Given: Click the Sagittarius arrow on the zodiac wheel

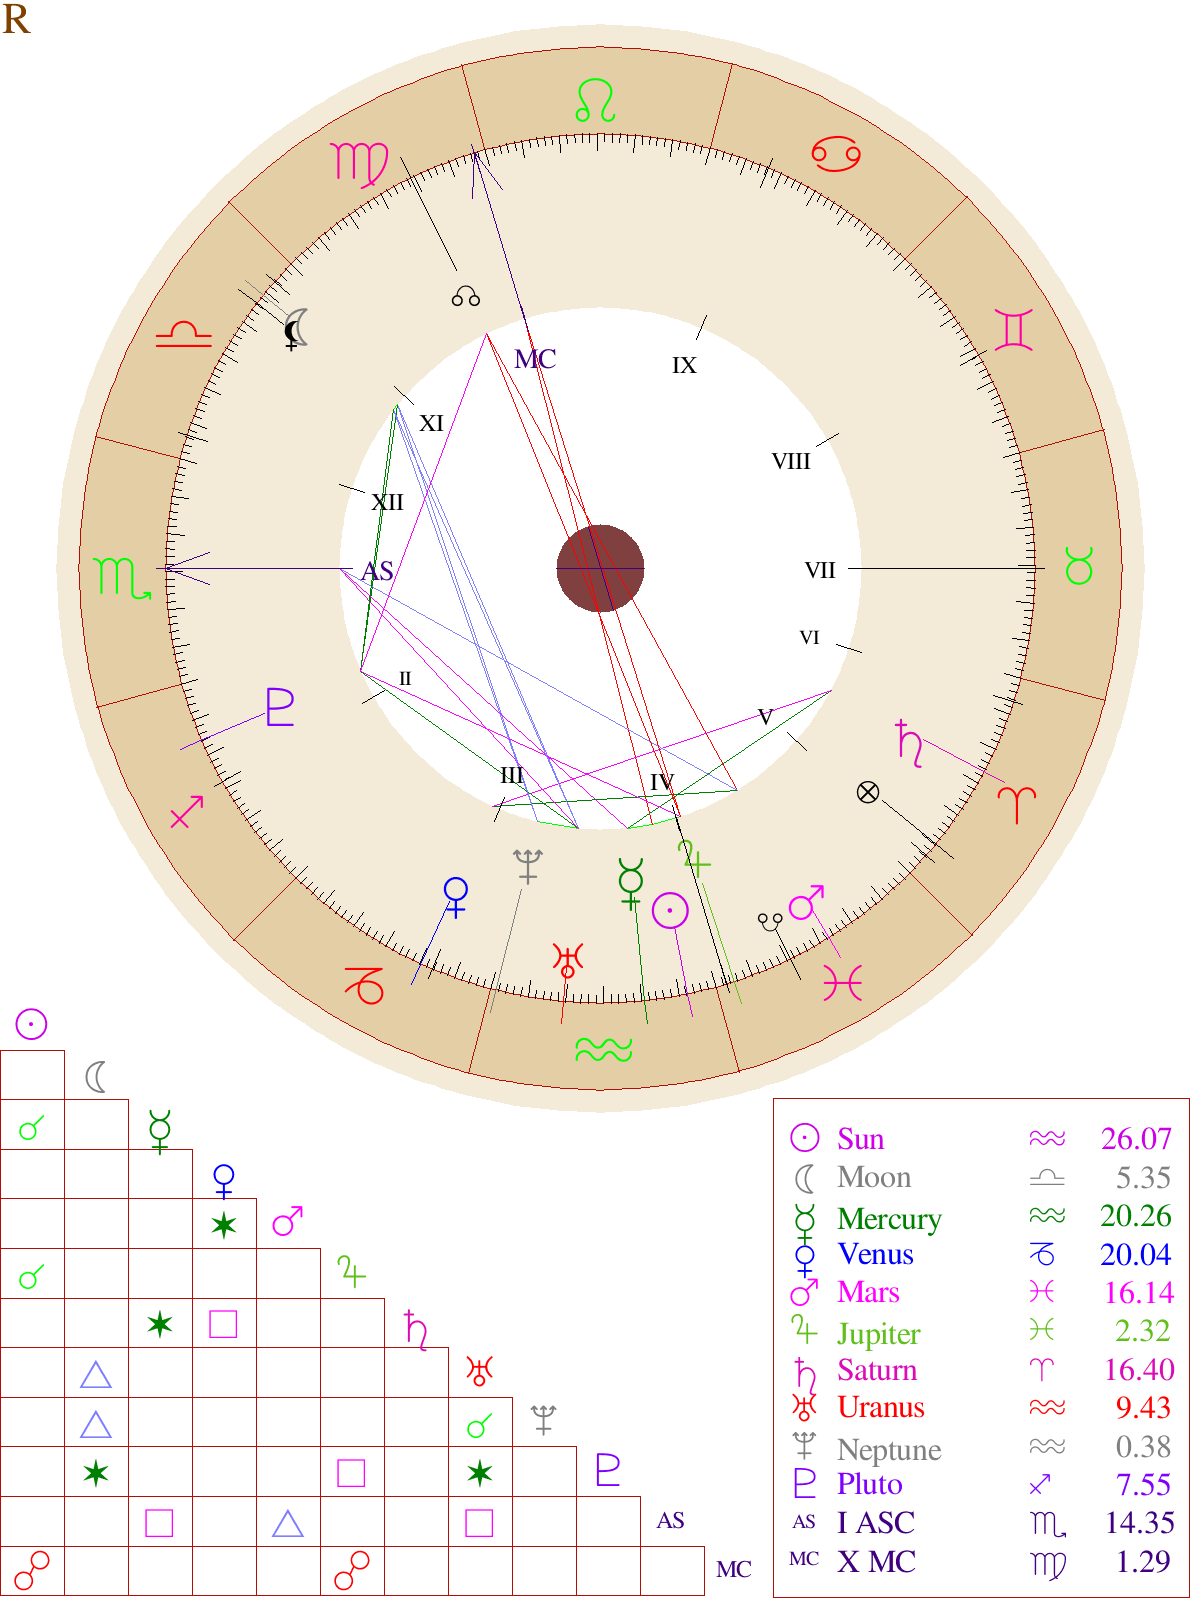Looking at the screenshot, I should click(x=187, y=811).
